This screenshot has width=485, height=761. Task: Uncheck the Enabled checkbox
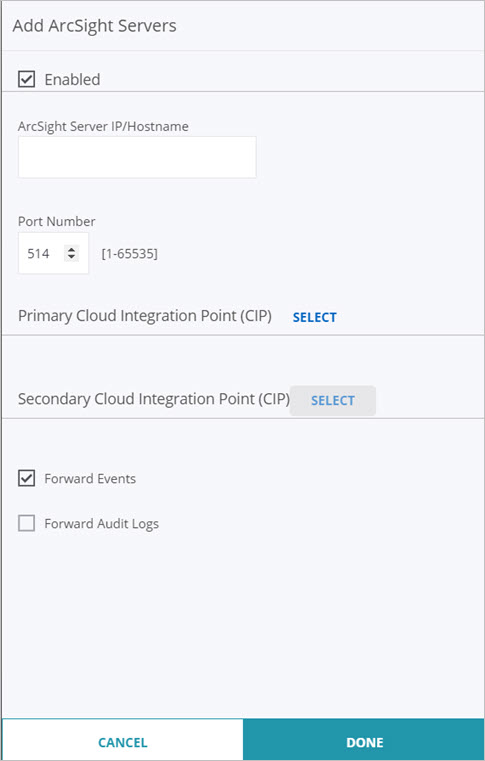click(26, 79)
